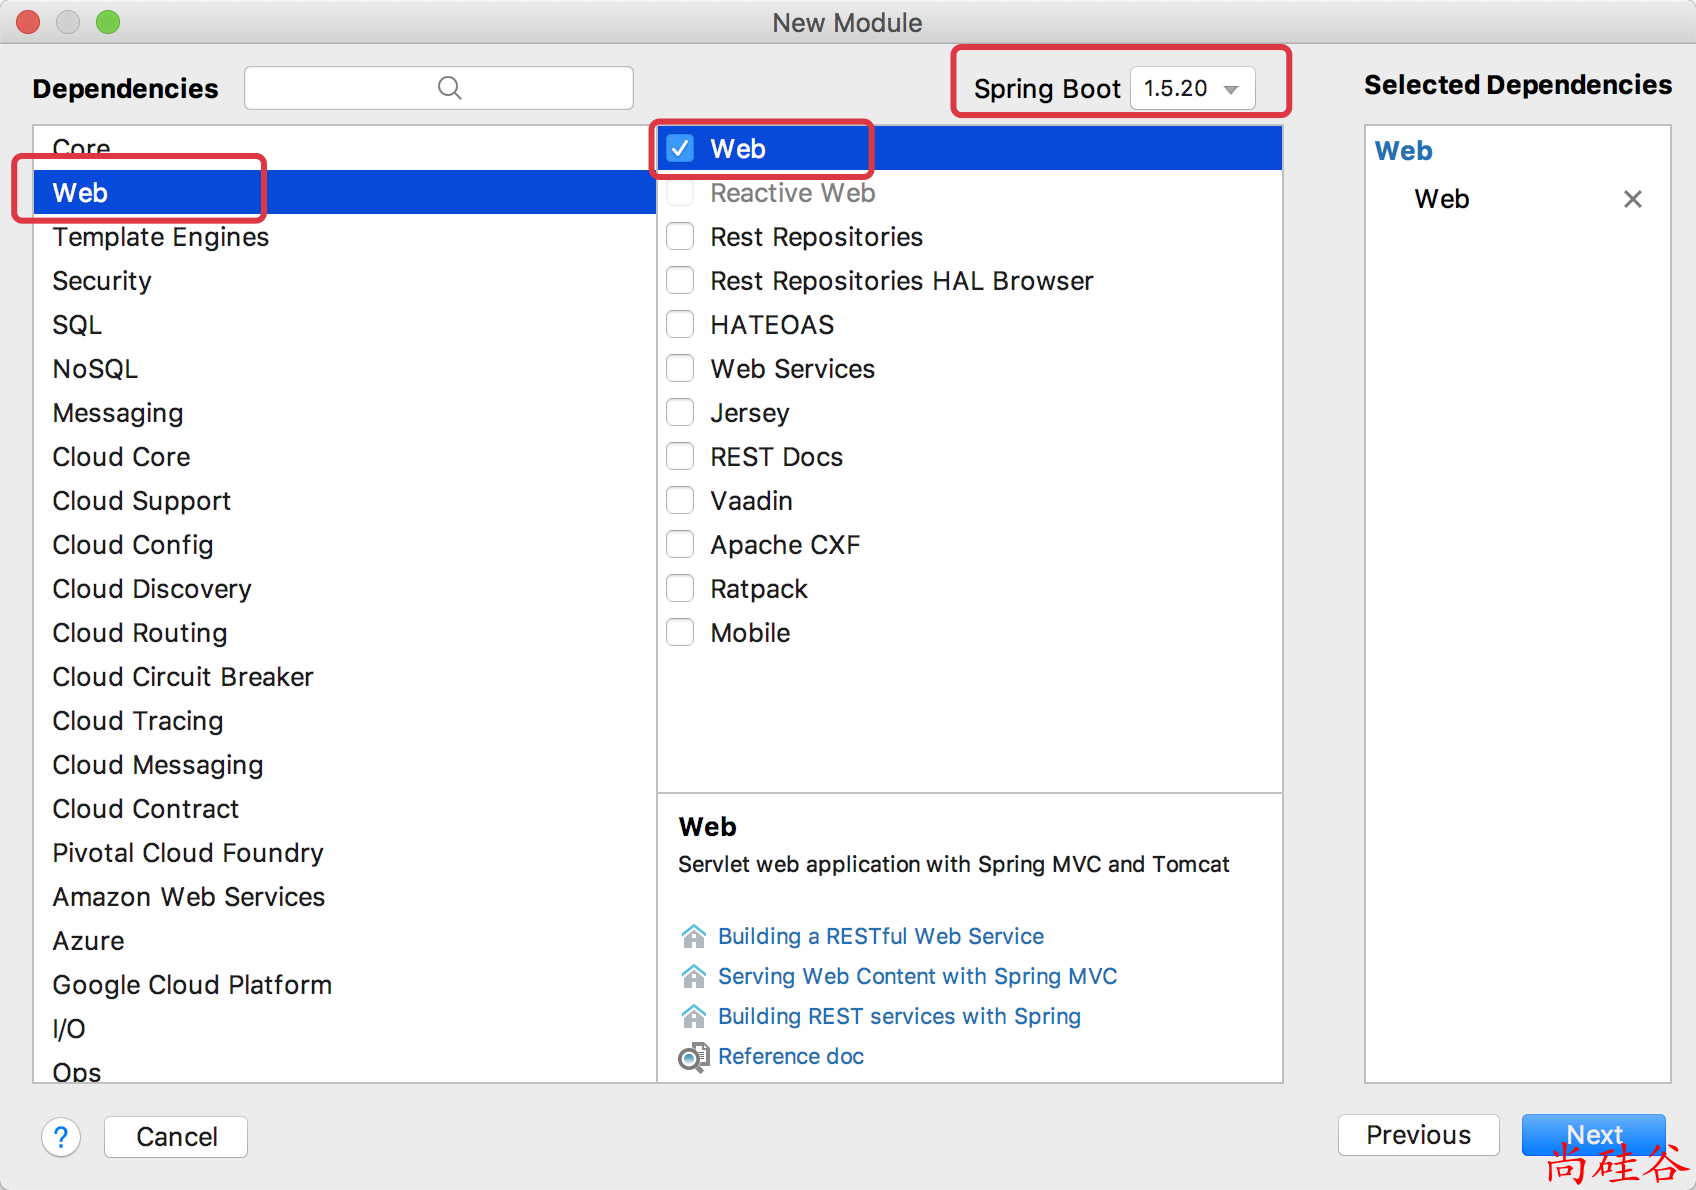Select the Template Engines category
The width and height of the screenshot is (1696, 1190).
tap(344, 237)
